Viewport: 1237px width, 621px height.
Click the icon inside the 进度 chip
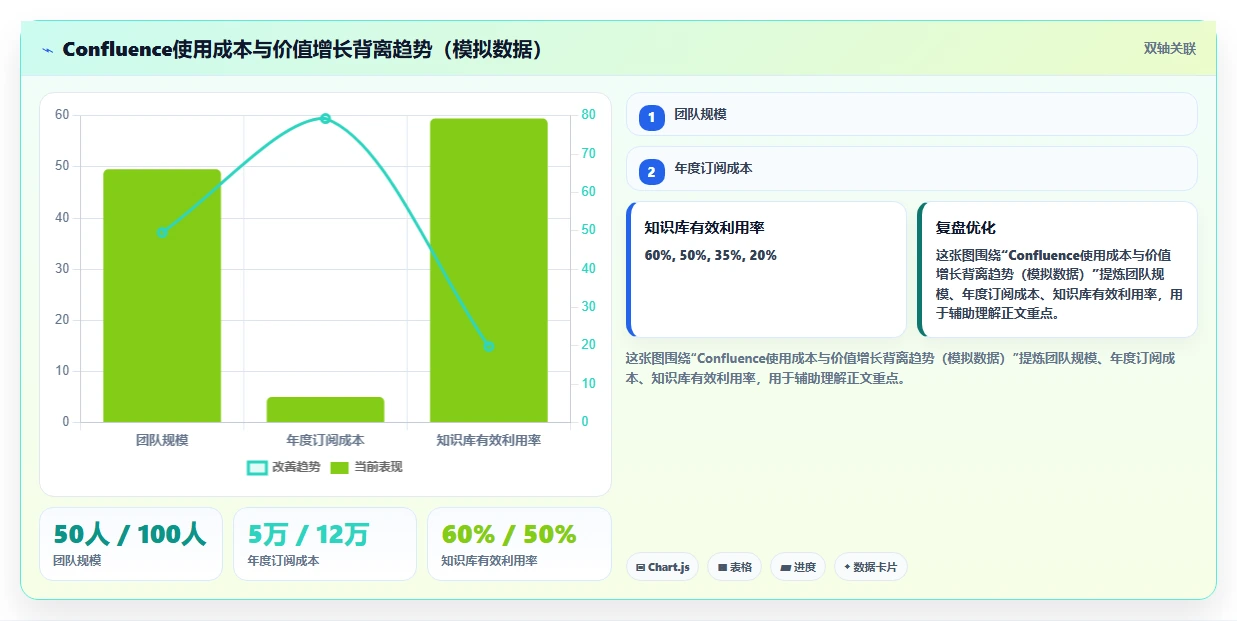tap(785, 567)
